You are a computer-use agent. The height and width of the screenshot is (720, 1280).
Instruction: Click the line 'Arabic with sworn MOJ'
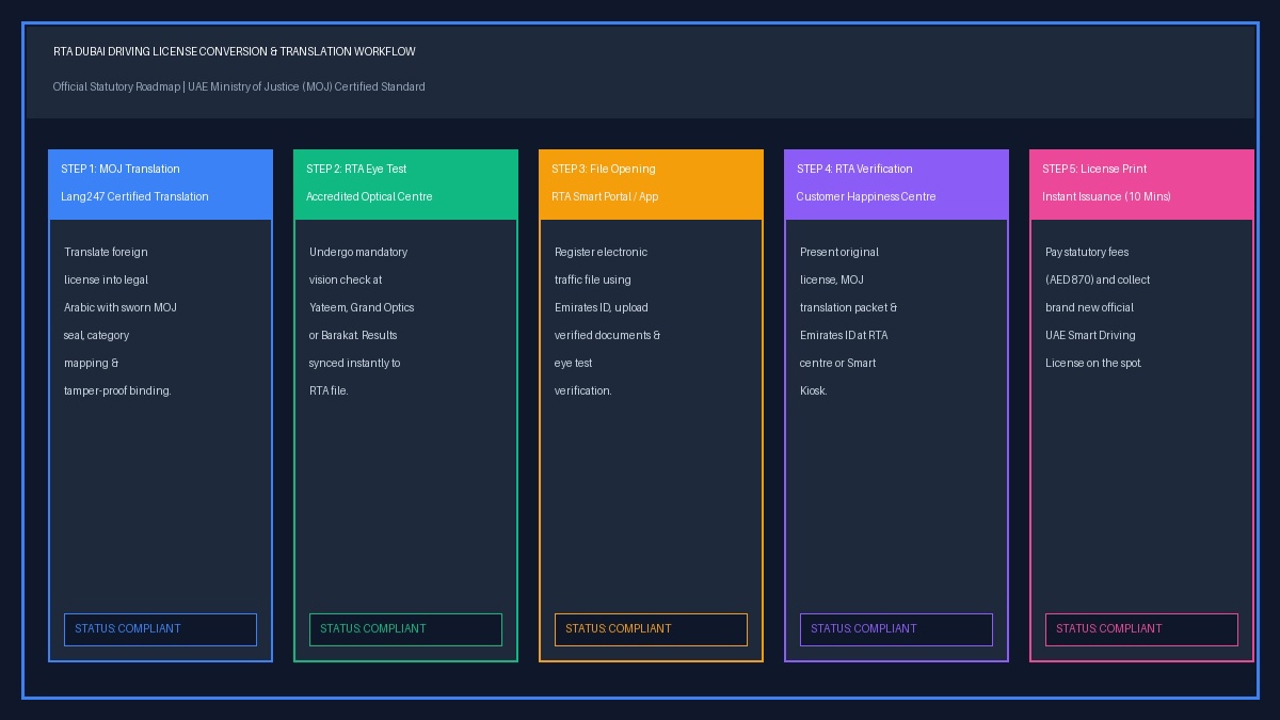[120, 308]
